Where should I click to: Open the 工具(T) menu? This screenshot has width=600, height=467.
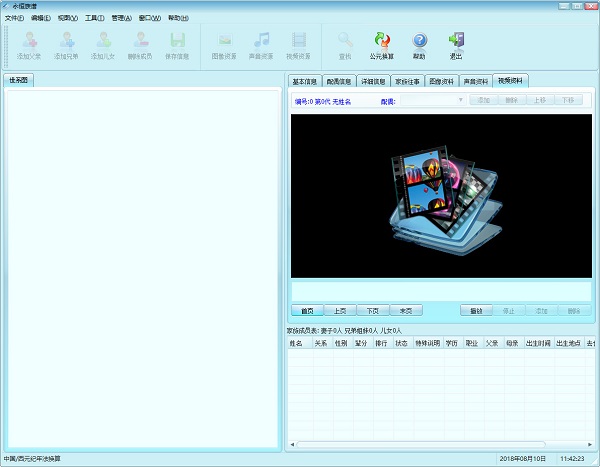point(94,18)
